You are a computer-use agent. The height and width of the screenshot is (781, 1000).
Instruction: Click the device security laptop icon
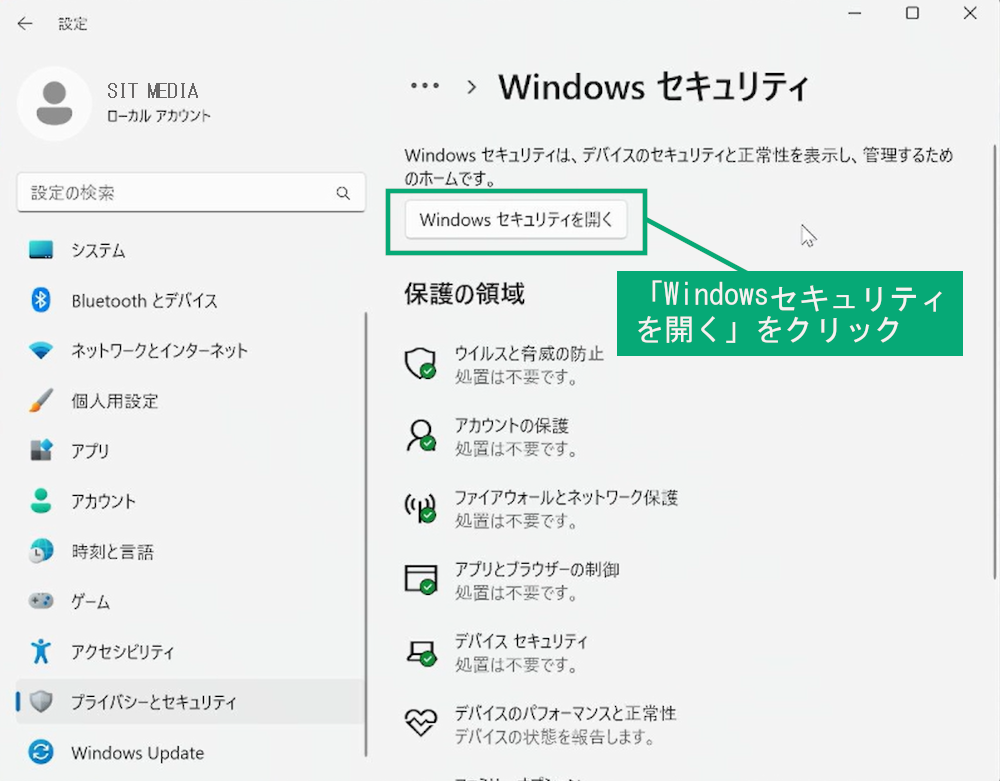click(420, 652)
